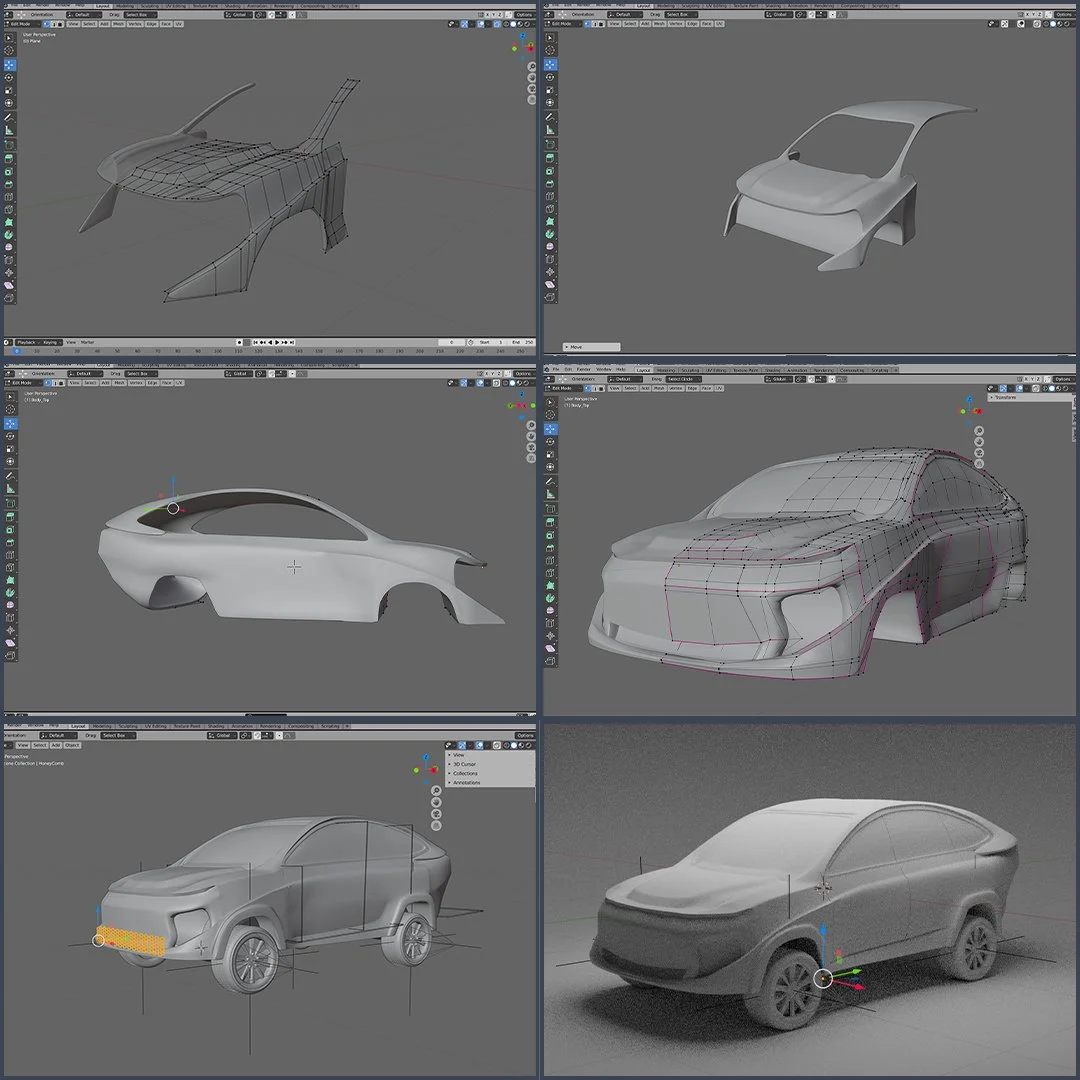This screenshot has height=1080, width=1080.
Task: Click the camera view icon in honeycomb grille panel
Action: point(436,814)
